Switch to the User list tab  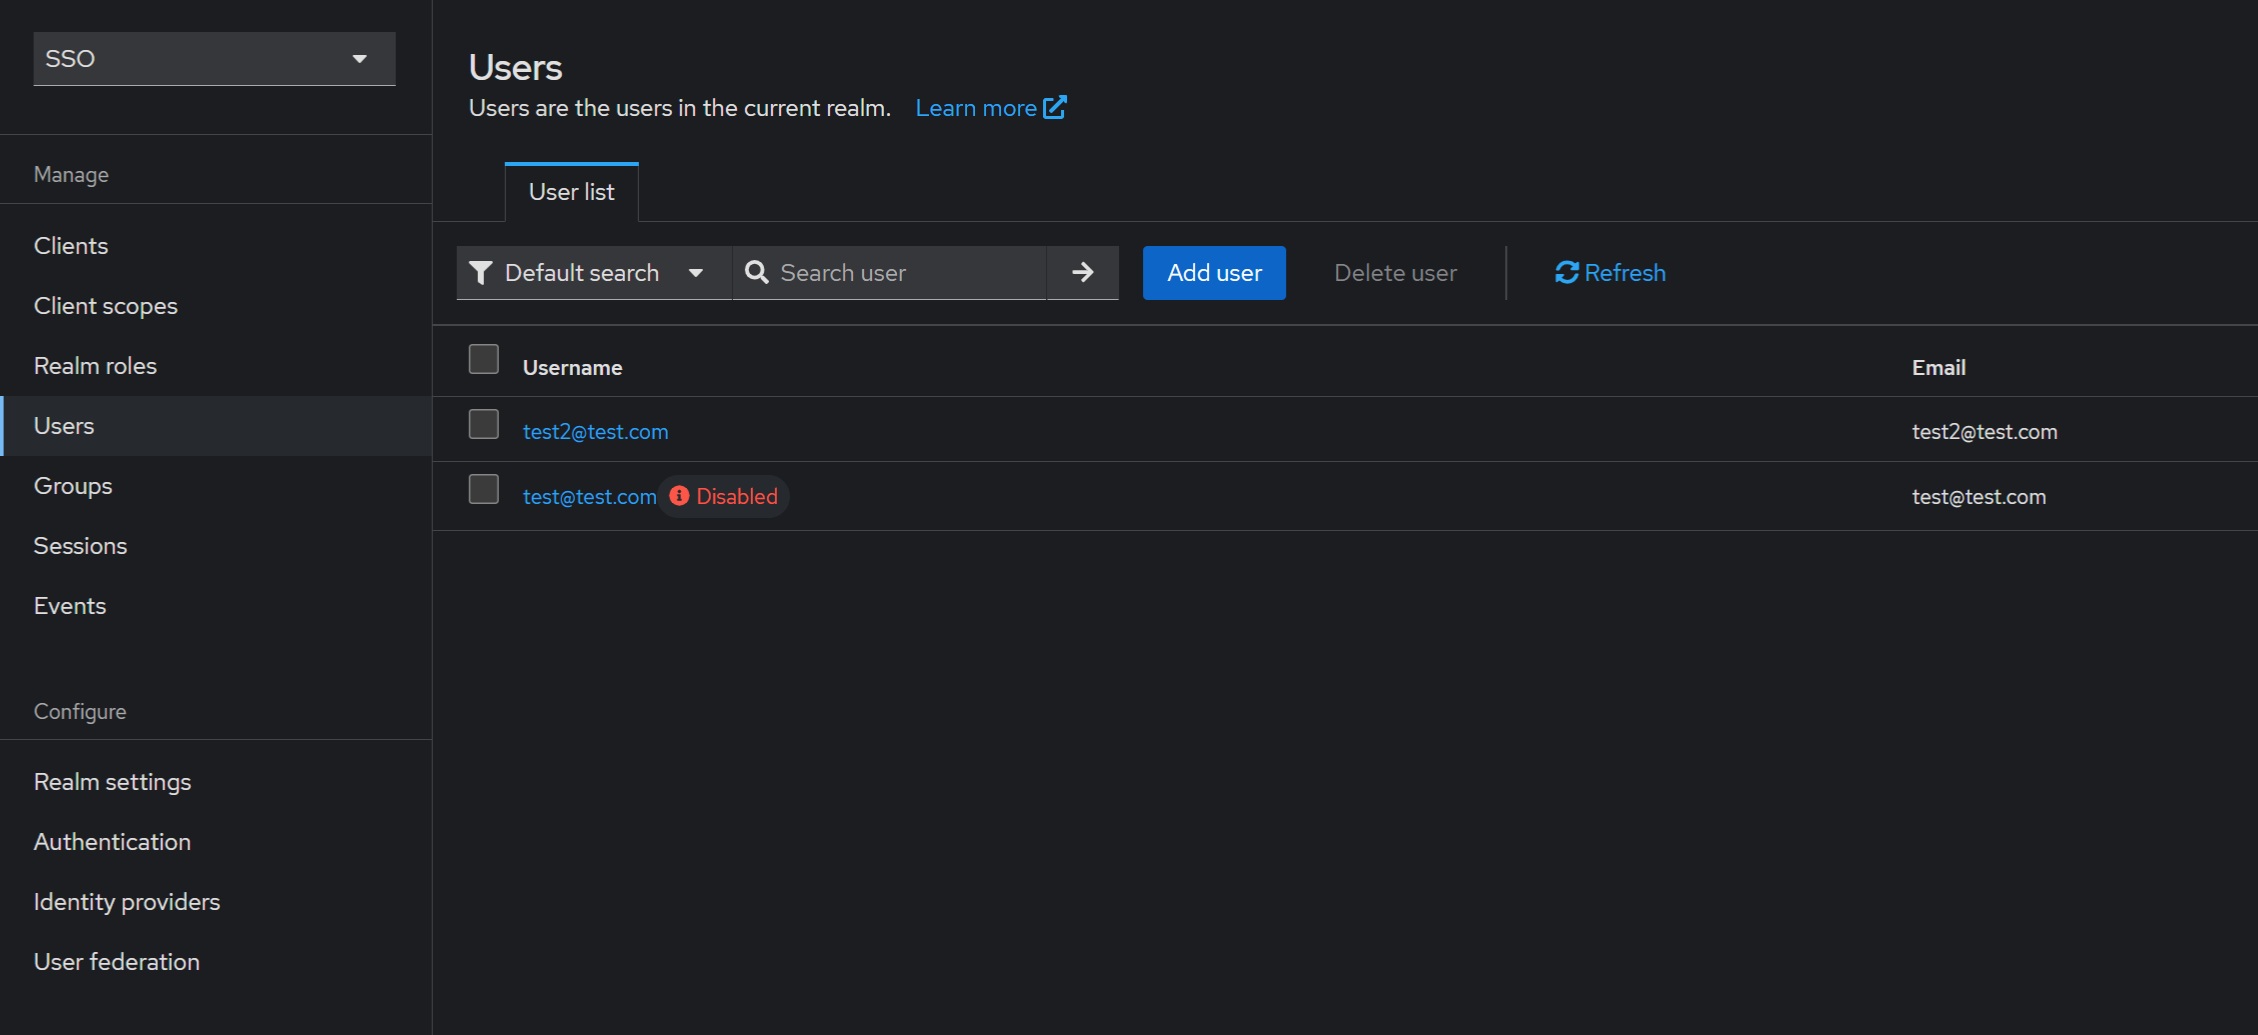point(571,192)
